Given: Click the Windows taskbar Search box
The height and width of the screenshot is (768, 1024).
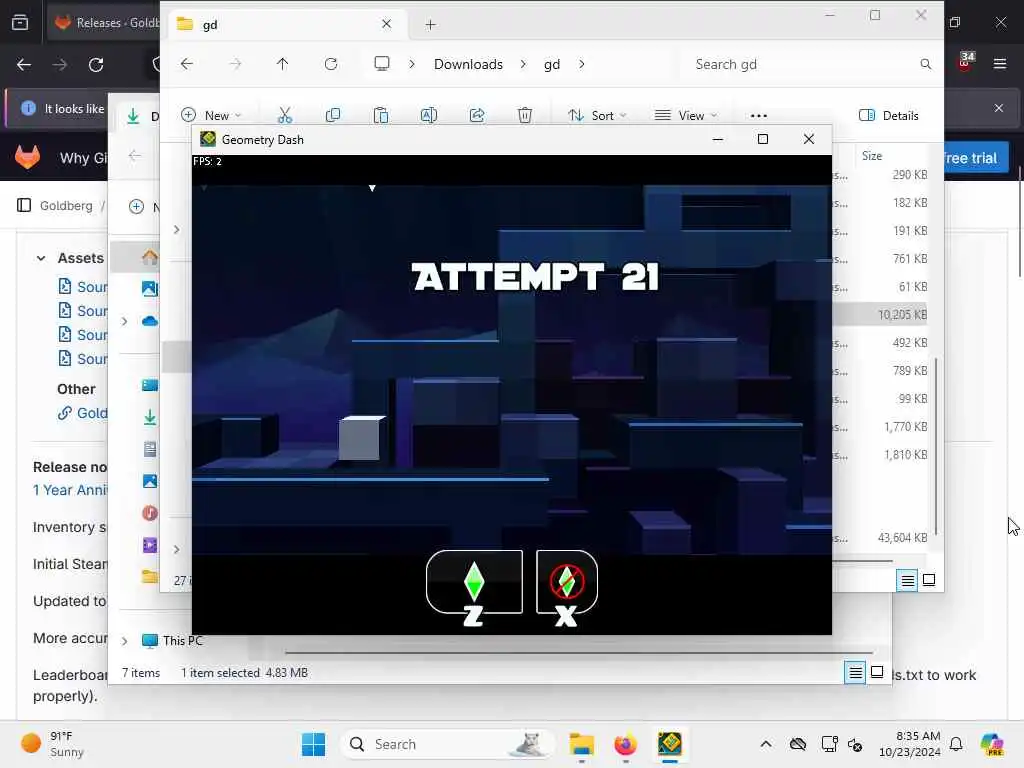Looking at the screenshot, I should (447, 744).
